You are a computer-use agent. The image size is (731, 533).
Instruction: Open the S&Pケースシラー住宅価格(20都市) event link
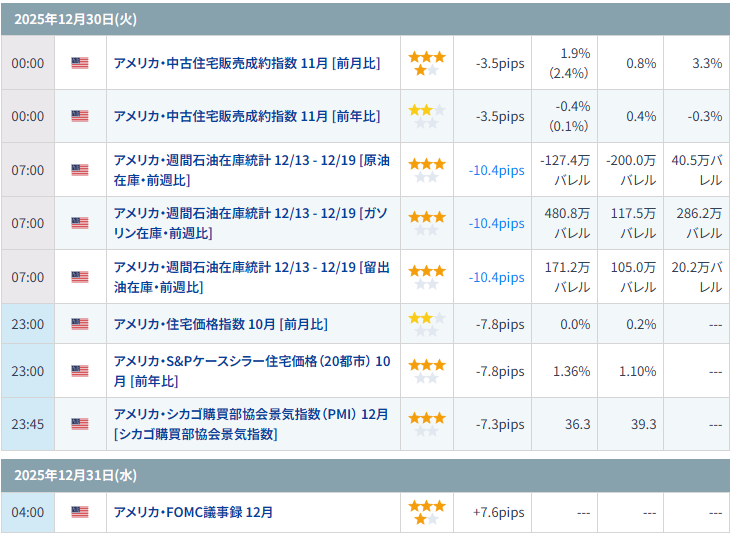coord(251,371)
